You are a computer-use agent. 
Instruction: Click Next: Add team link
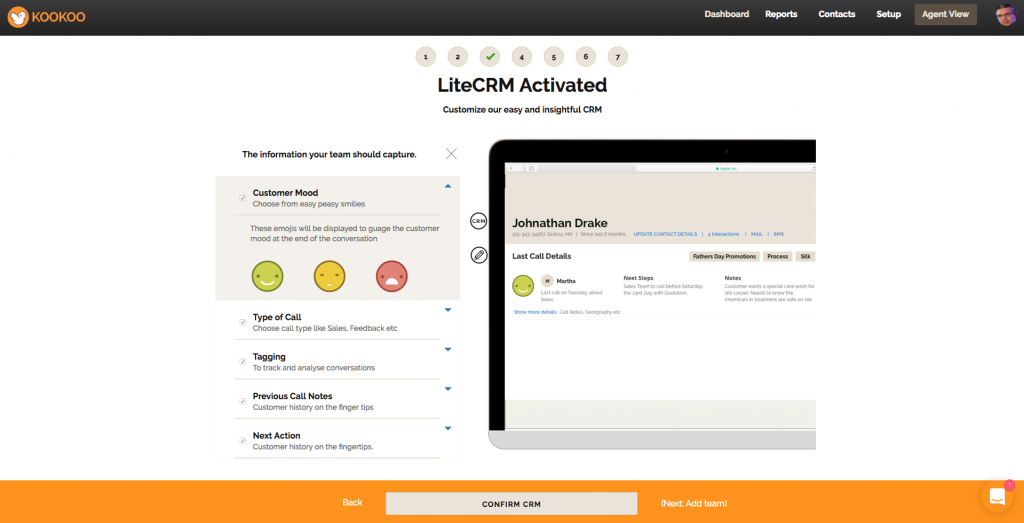694,503
